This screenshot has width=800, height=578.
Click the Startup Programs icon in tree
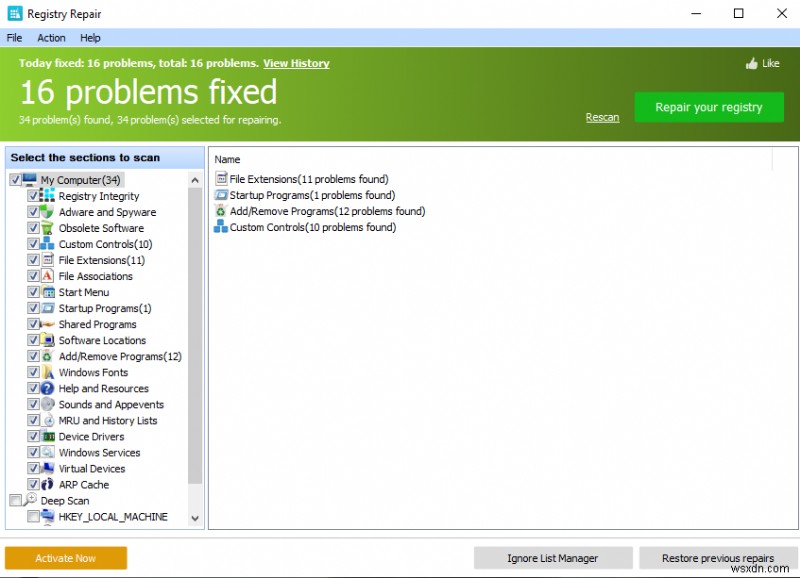[47, 308]
